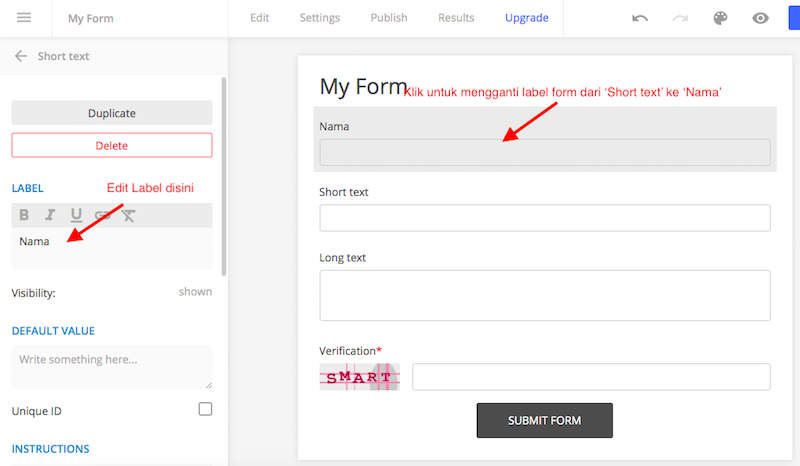Click the Long text area
This screenshot has height=466, width=800.
544,296
